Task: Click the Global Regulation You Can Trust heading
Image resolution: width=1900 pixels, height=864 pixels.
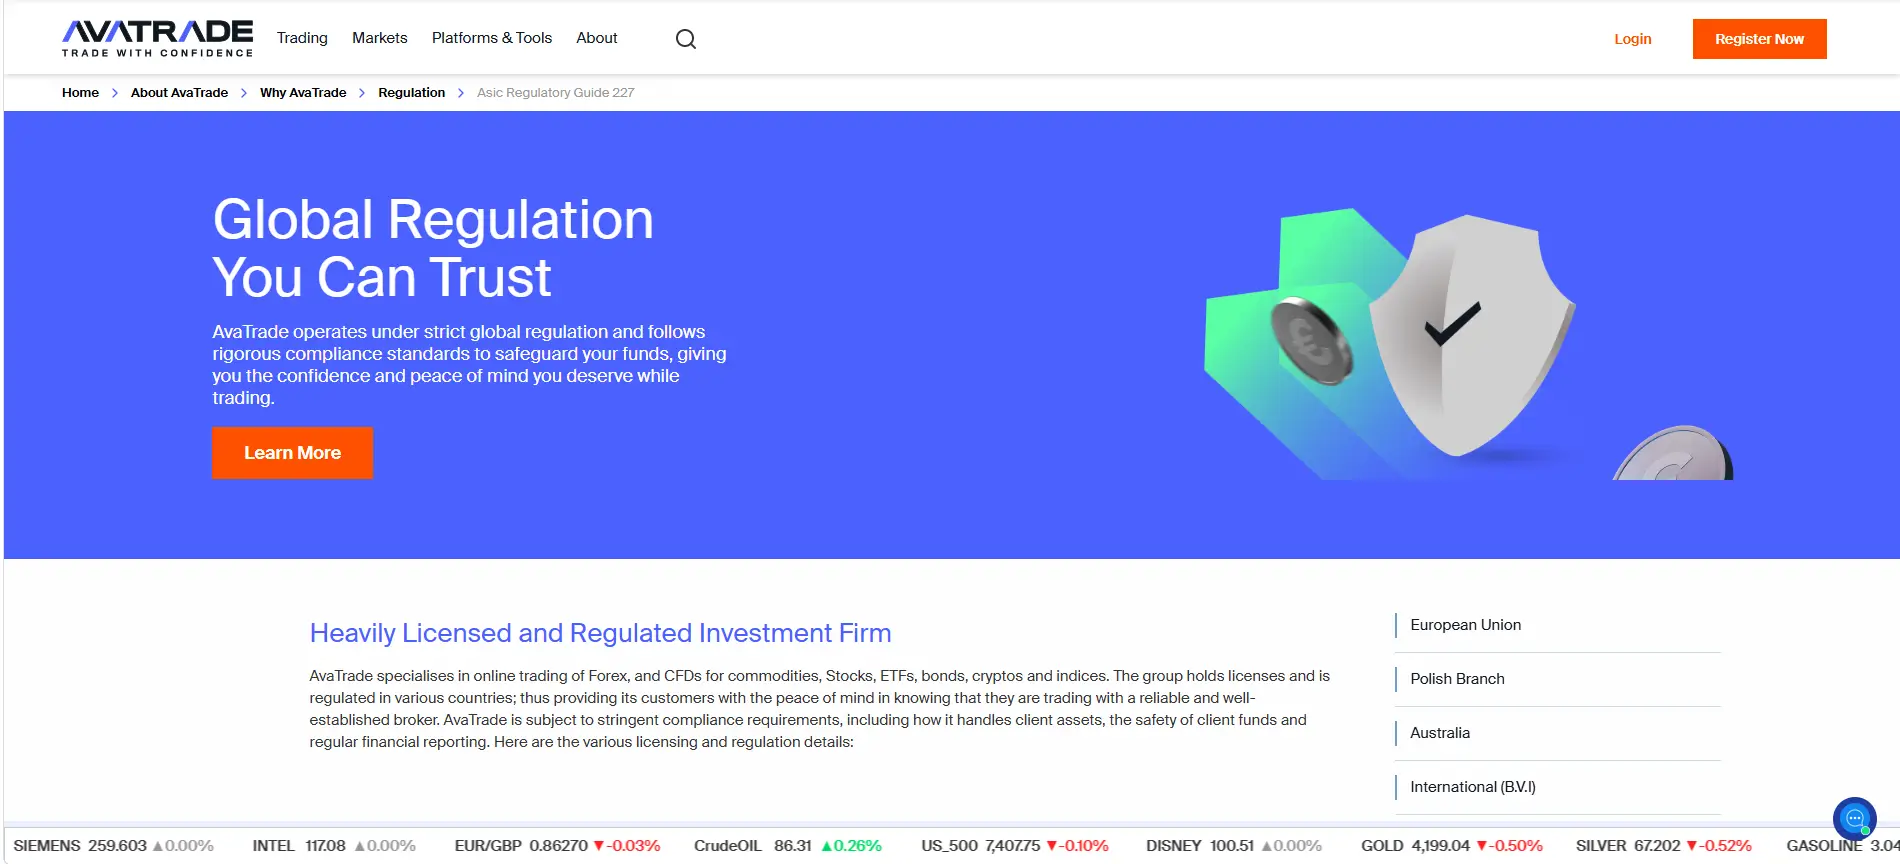Action: 433,248
